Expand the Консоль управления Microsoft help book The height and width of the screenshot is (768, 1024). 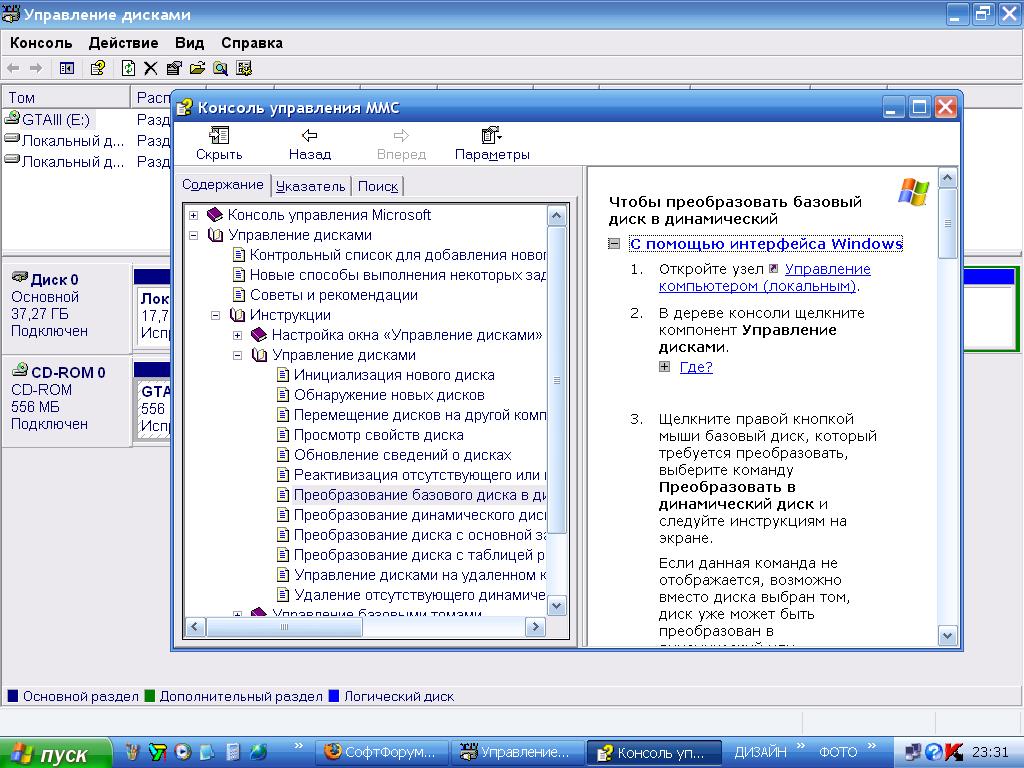pos(193,215)
